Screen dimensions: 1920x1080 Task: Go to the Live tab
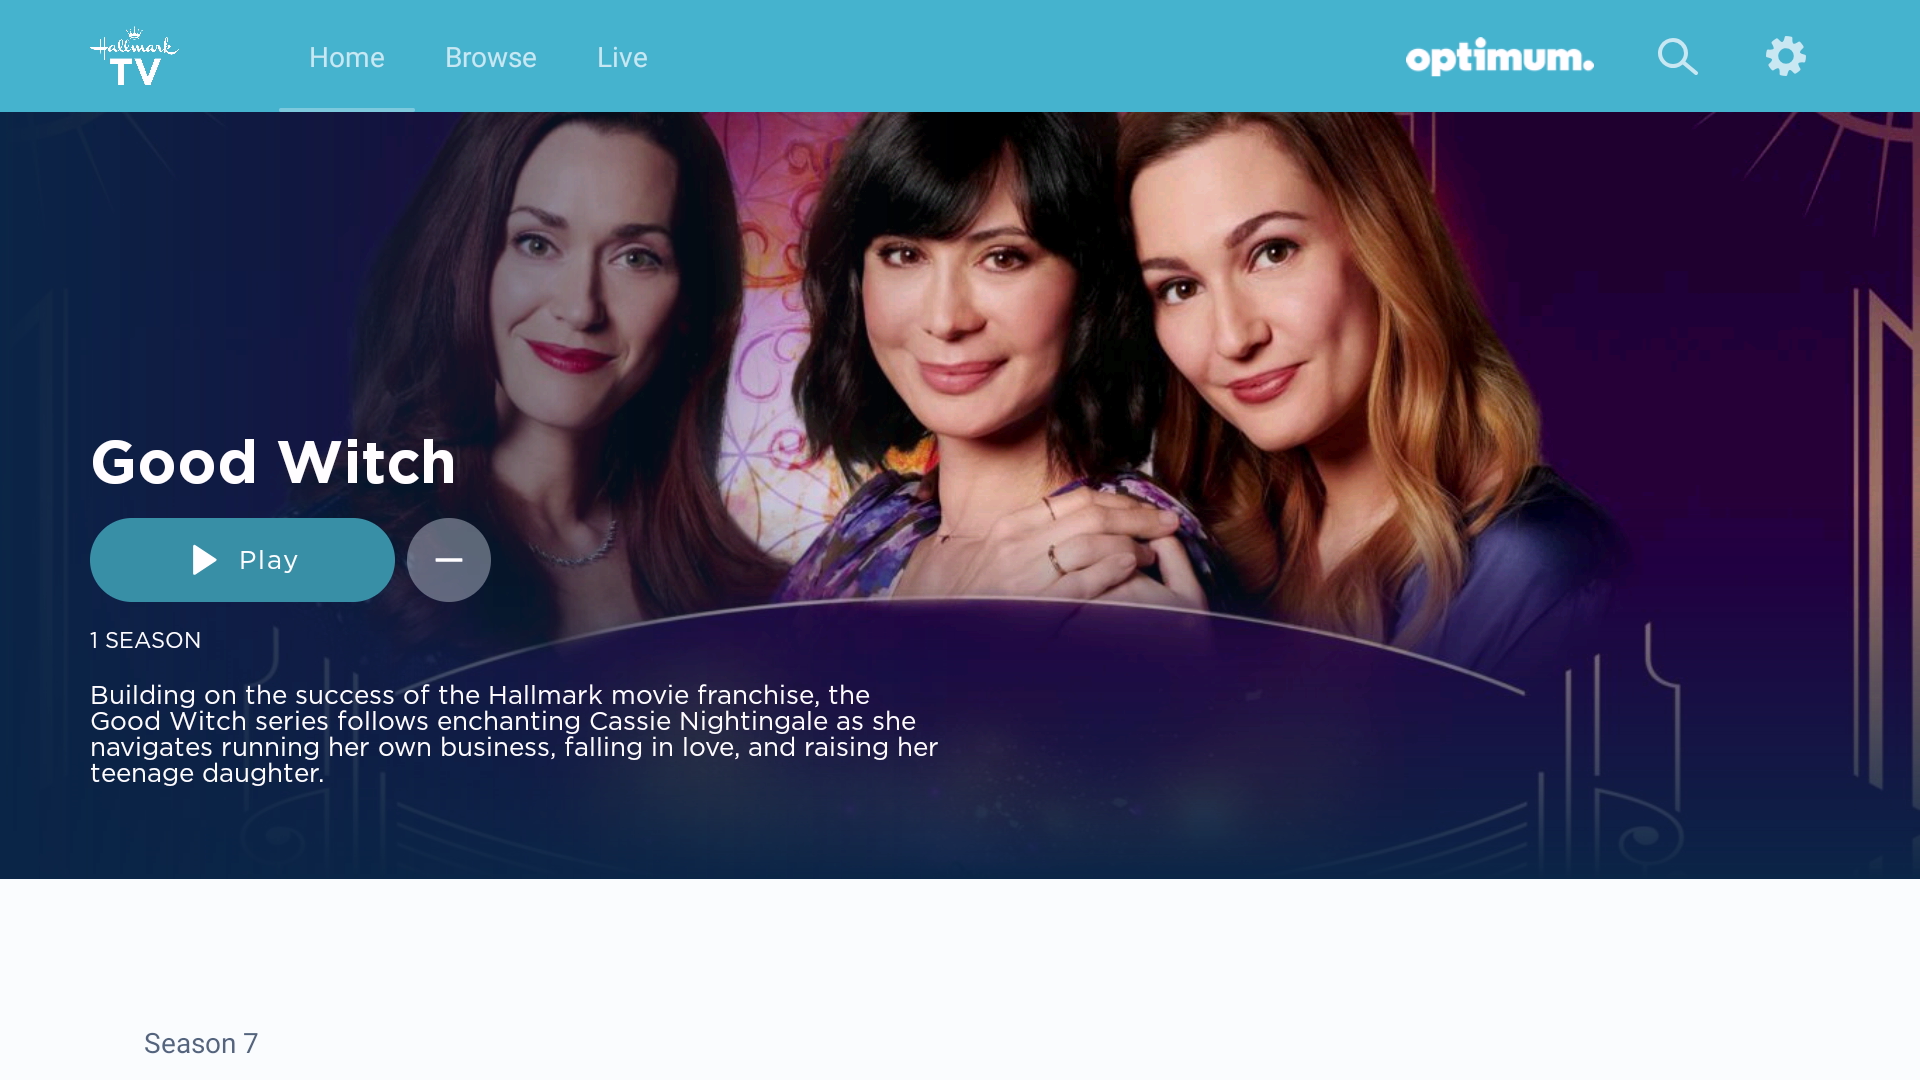(622, 57)
